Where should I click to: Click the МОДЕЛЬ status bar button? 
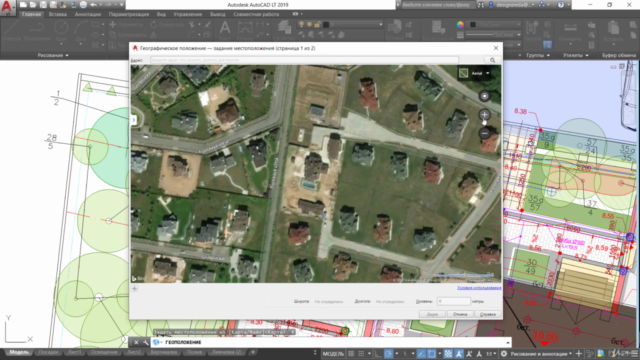pyautogui.click(x=333, y=353)
